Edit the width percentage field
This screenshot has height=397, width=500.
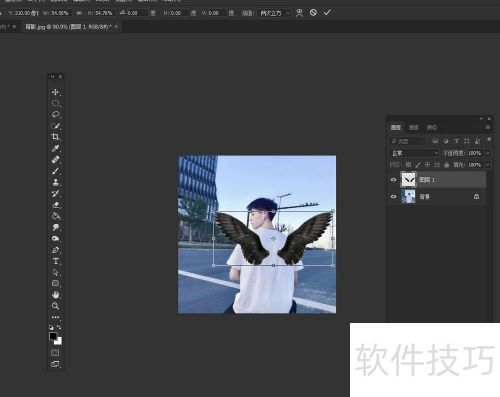click(60, 13)
